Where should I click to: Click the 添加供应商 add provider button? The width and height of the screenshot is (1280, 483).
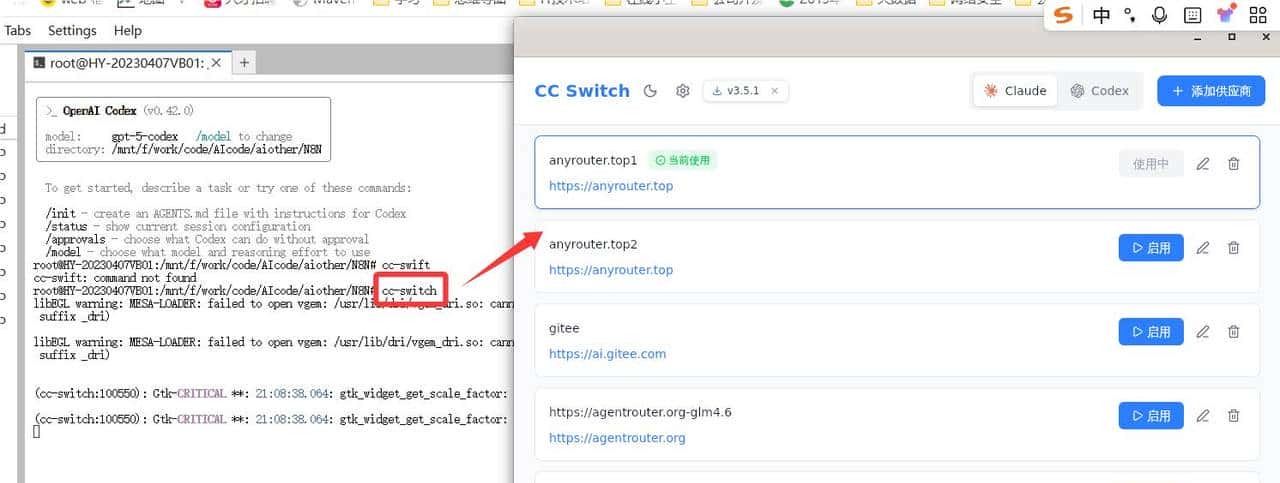[1211, 91]
